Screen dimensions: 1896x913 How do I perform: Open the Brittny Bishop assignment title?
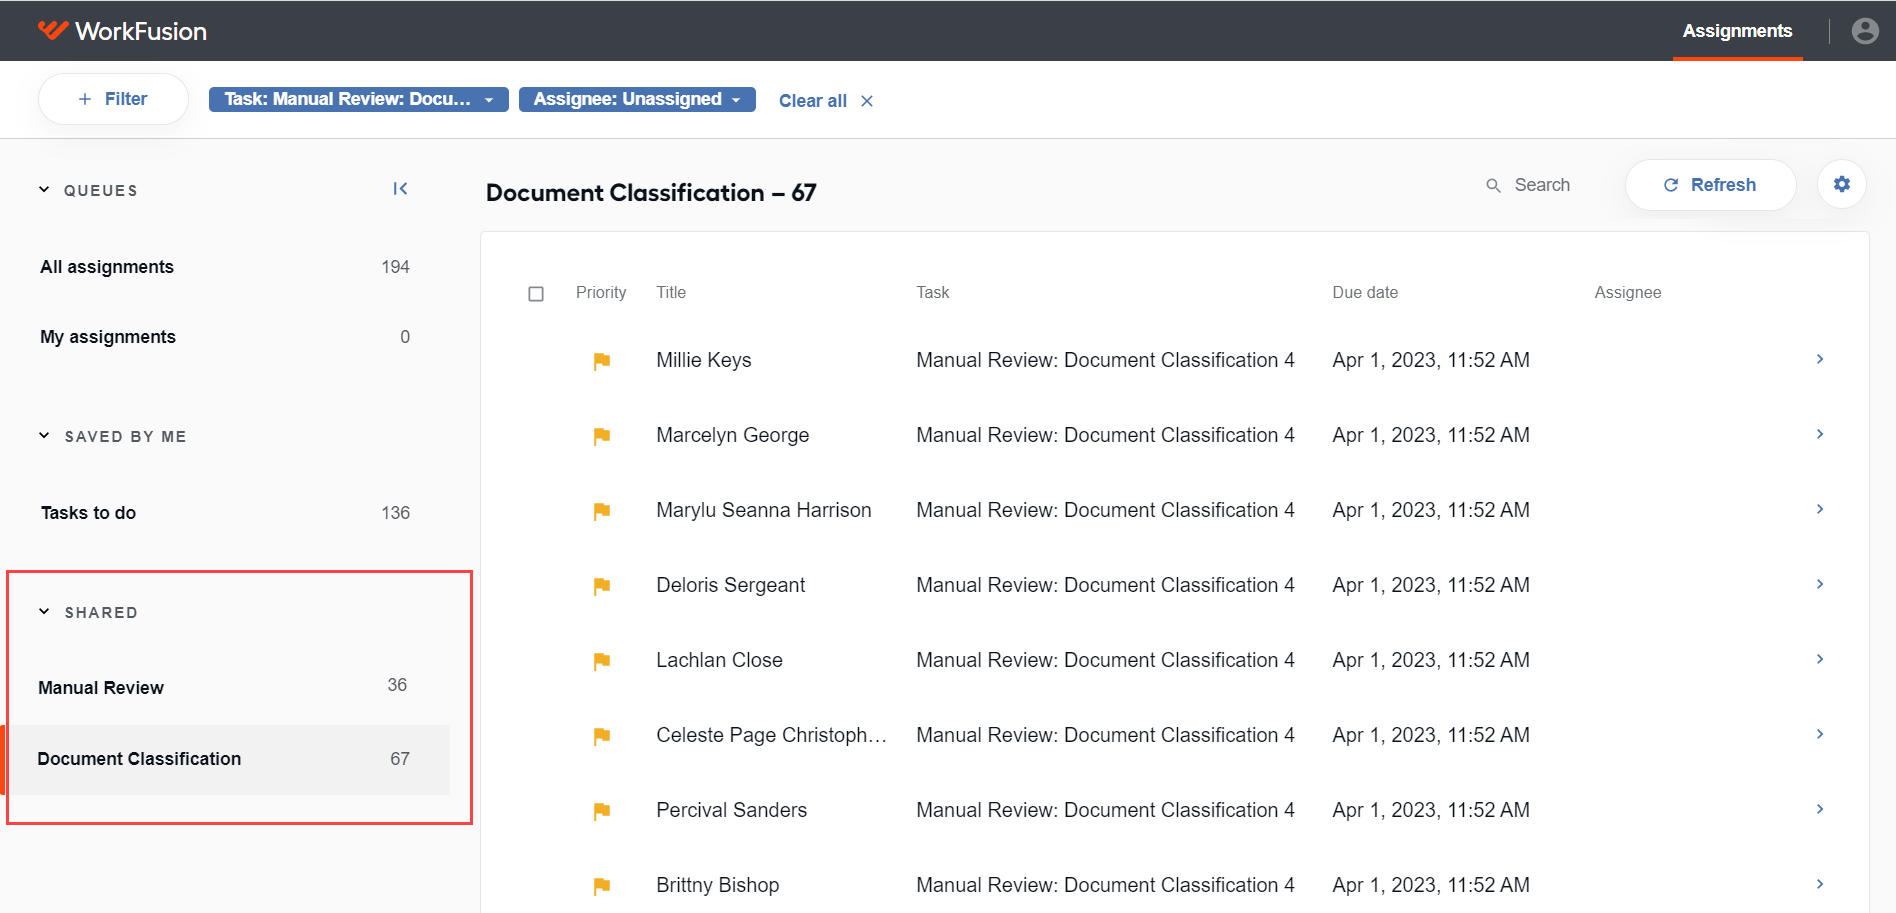click(718, 885)
